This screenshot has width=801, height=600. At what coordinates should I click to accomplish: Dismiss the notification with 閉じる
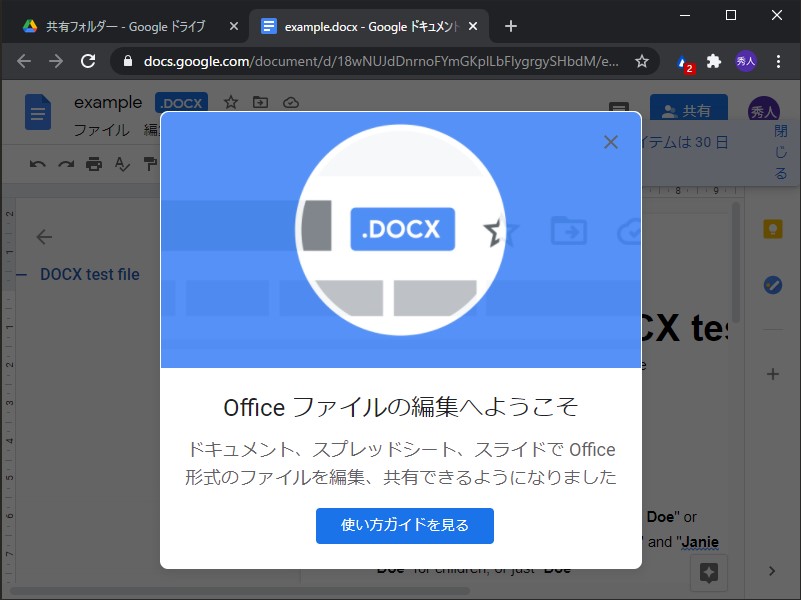(x=781, y=152)
